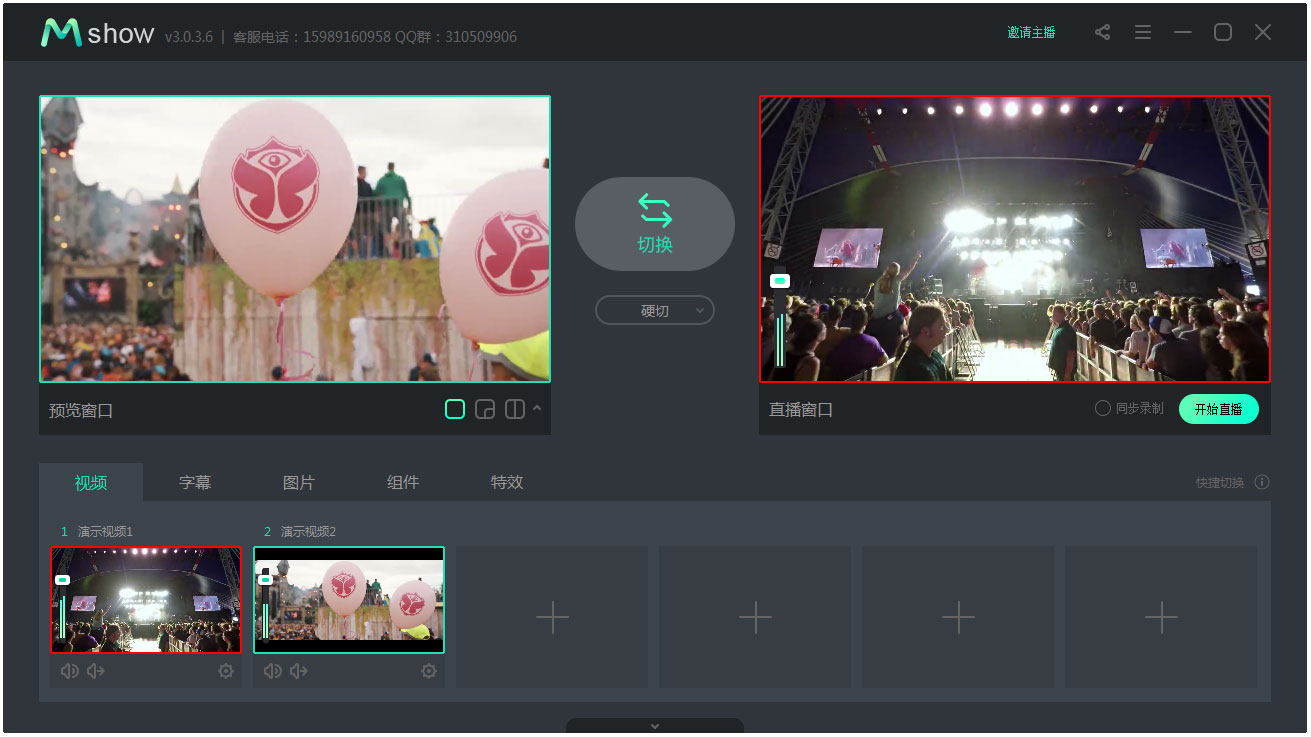This screenshot has height=737, width=1311.
Task: Expand the bottom panel chevron
Action: 654,726
